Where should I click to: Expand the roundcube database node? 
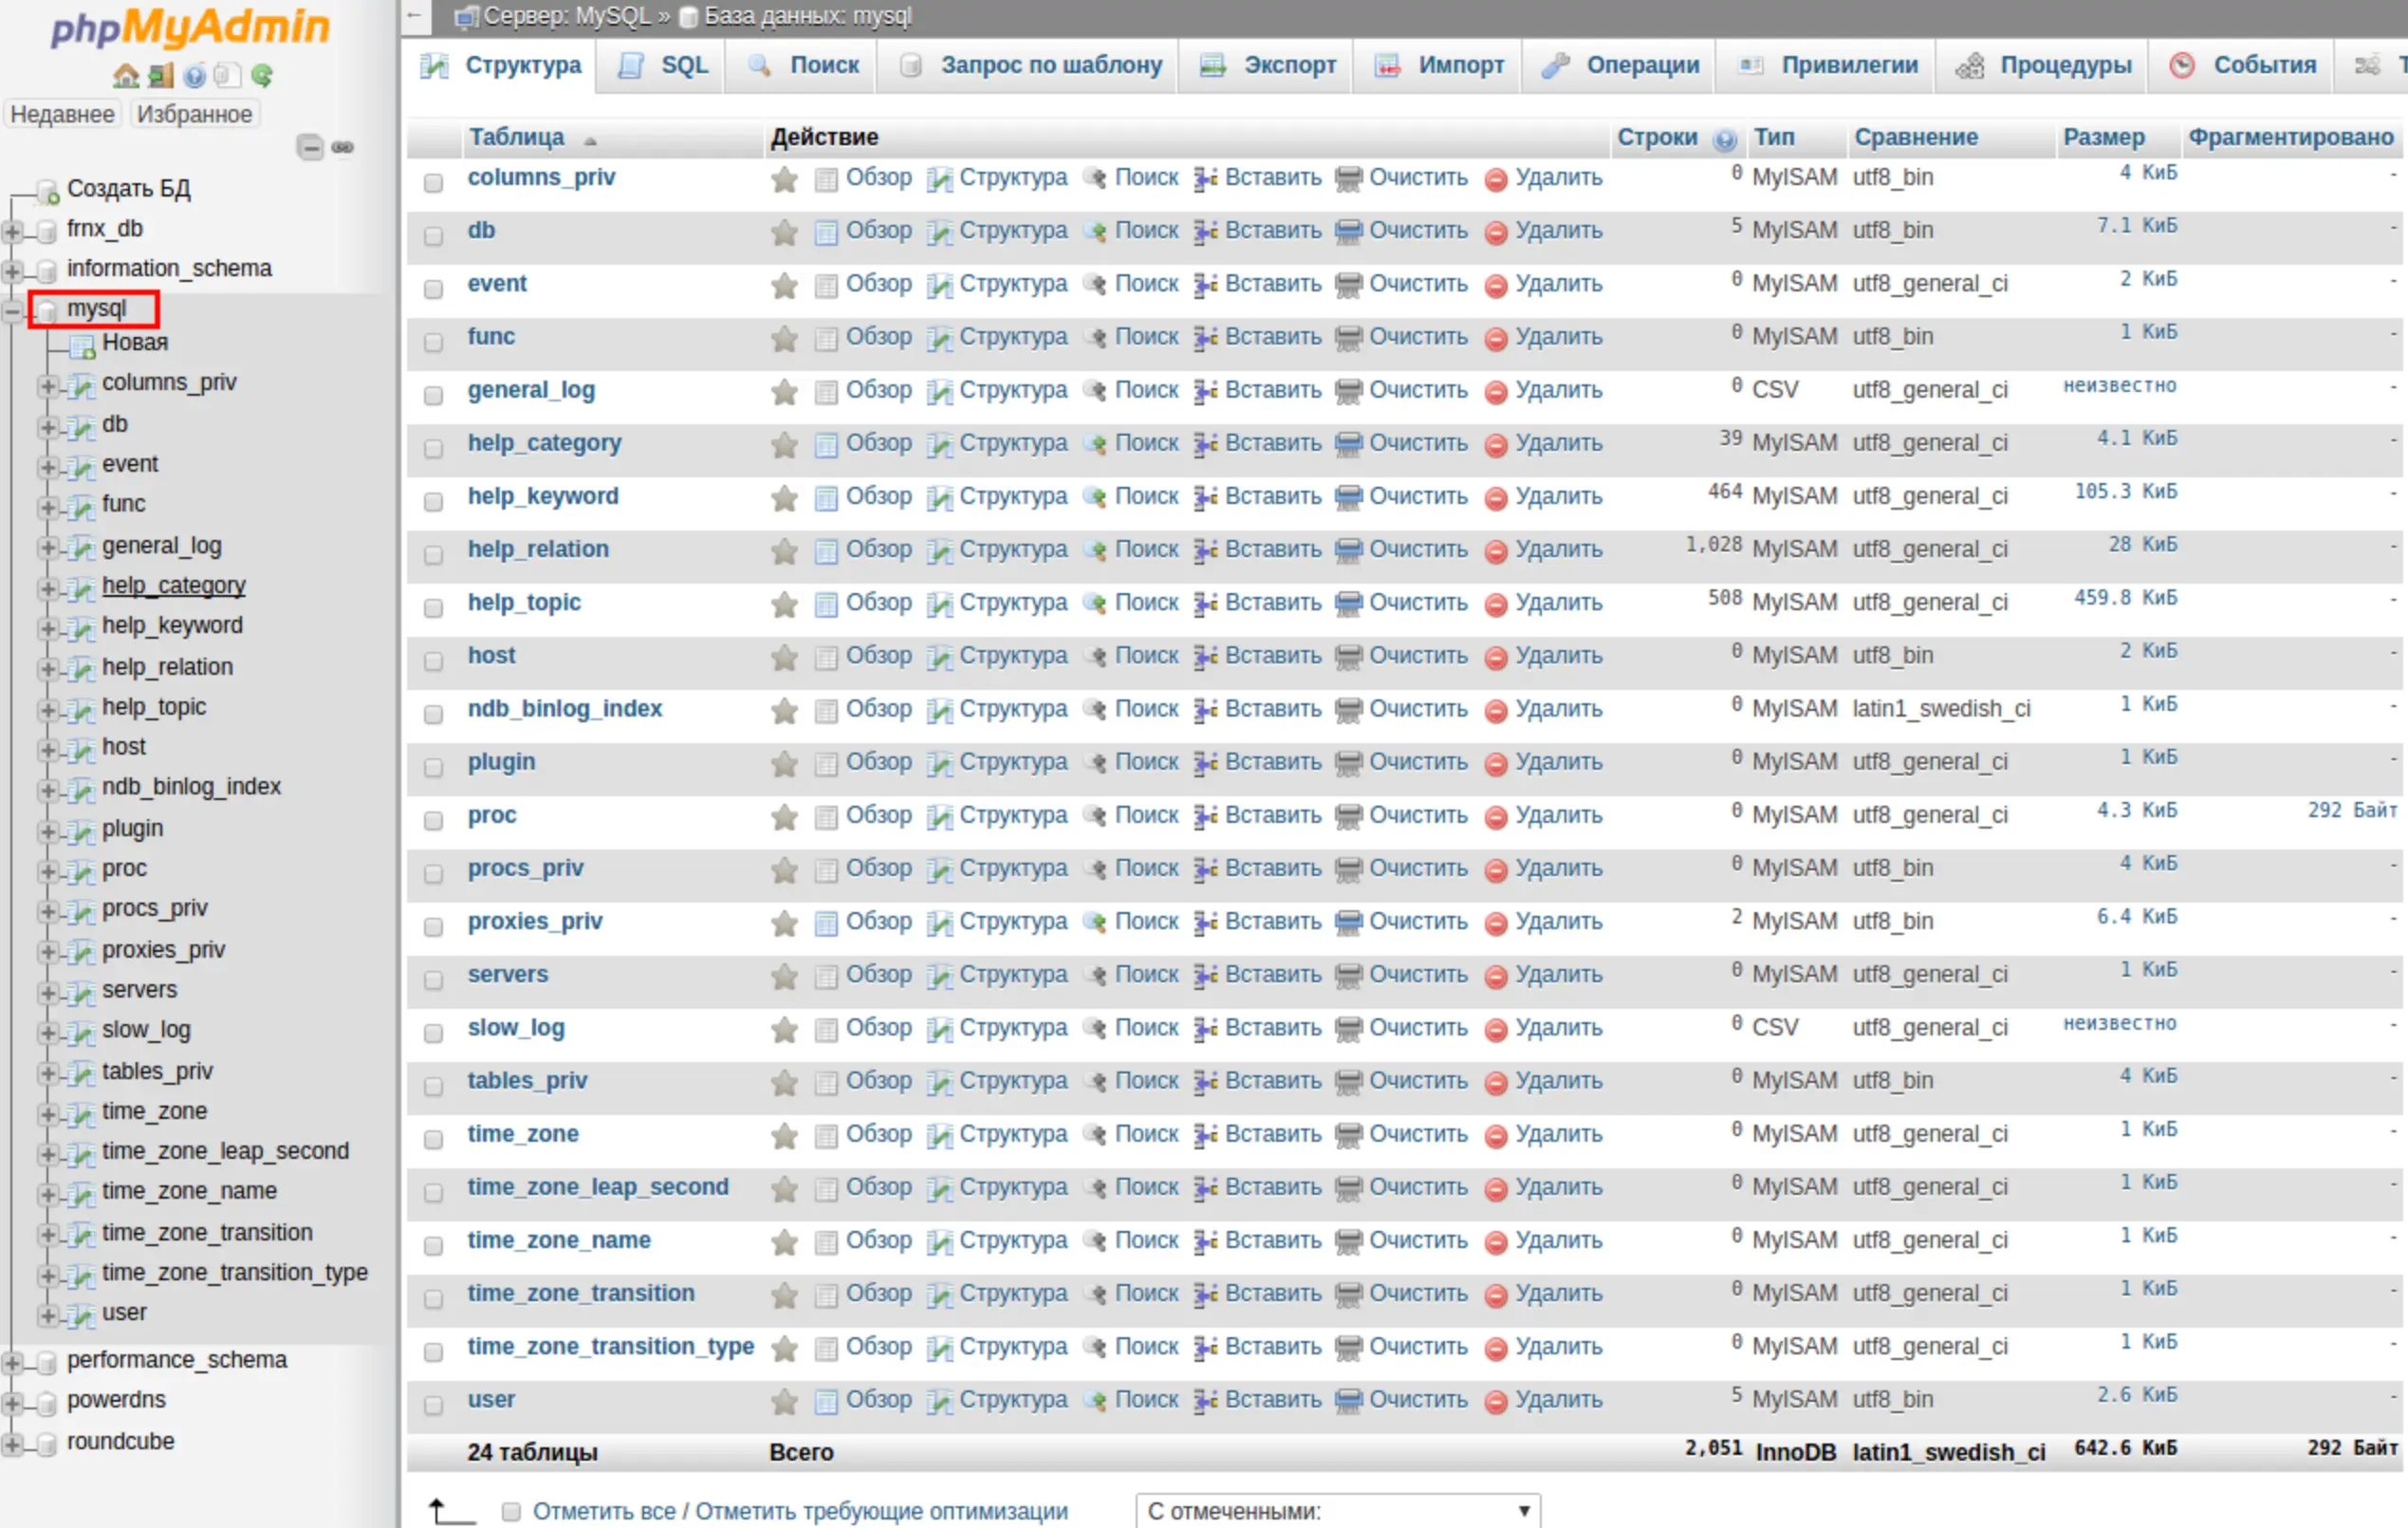click(13, 1444)
